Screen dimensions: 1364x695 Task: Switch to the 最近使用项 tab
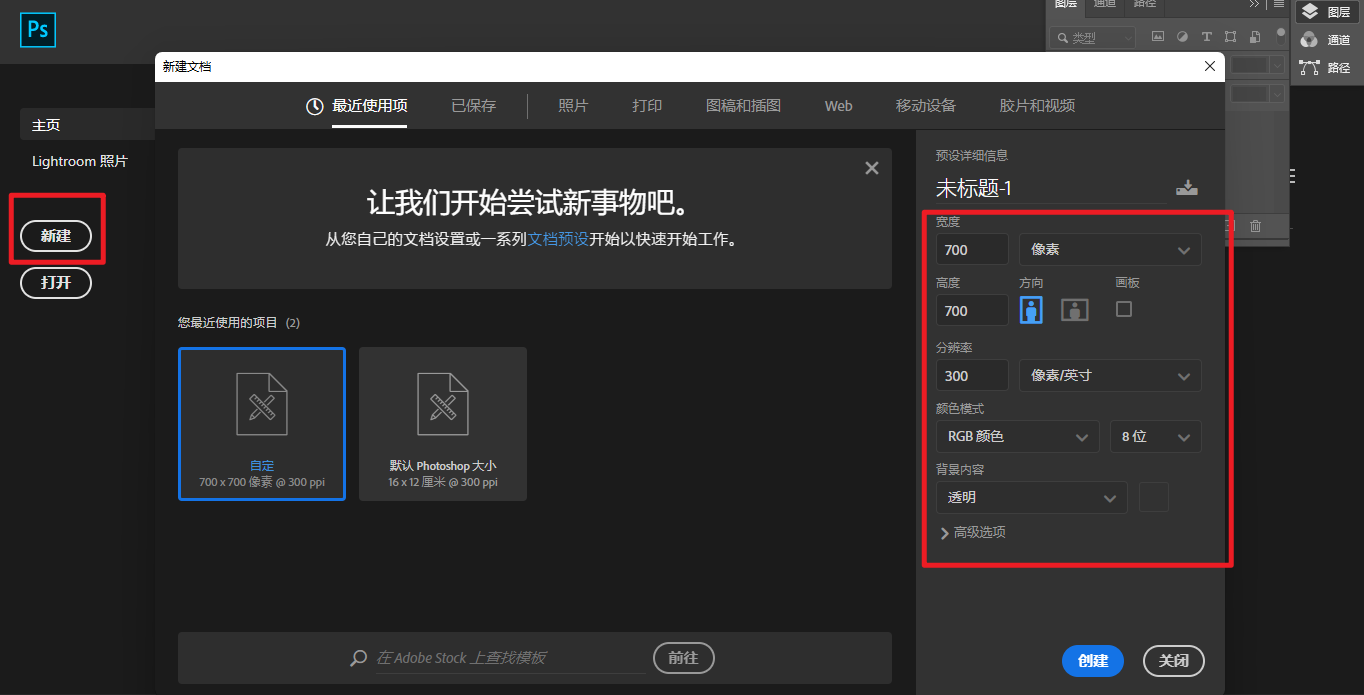(x=369, y=106)
